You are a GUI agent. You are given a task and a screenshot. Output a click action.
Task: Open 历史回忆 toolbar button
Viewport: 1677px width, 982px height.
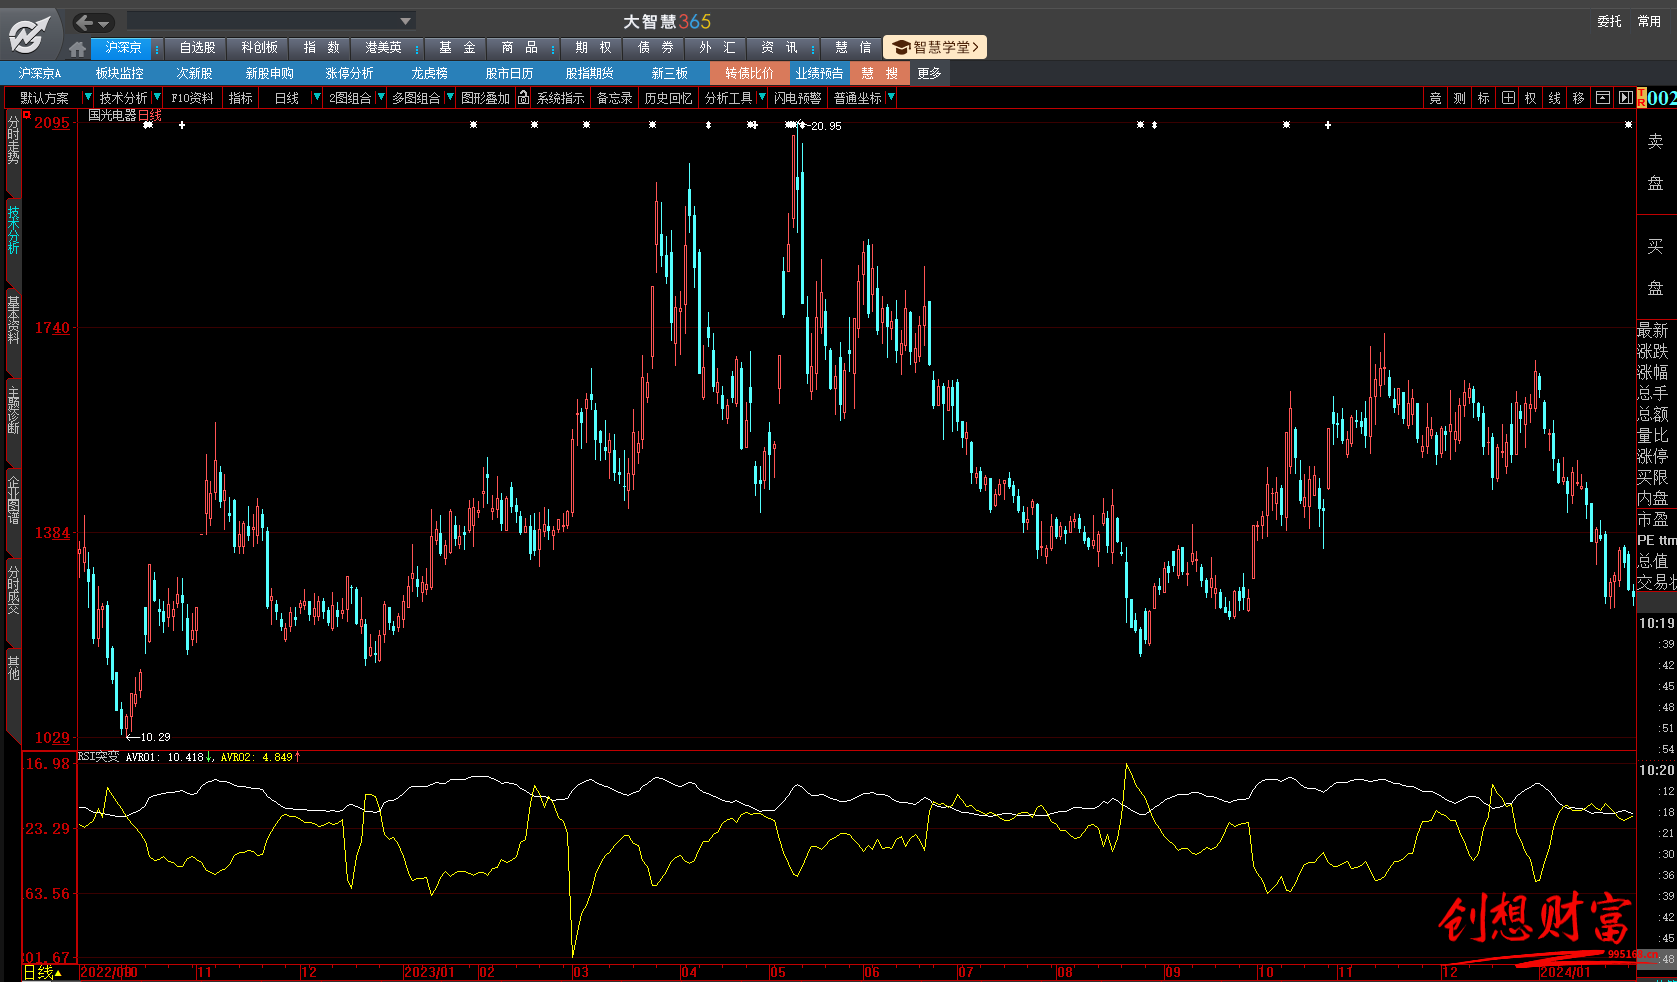tap(668, 98)
